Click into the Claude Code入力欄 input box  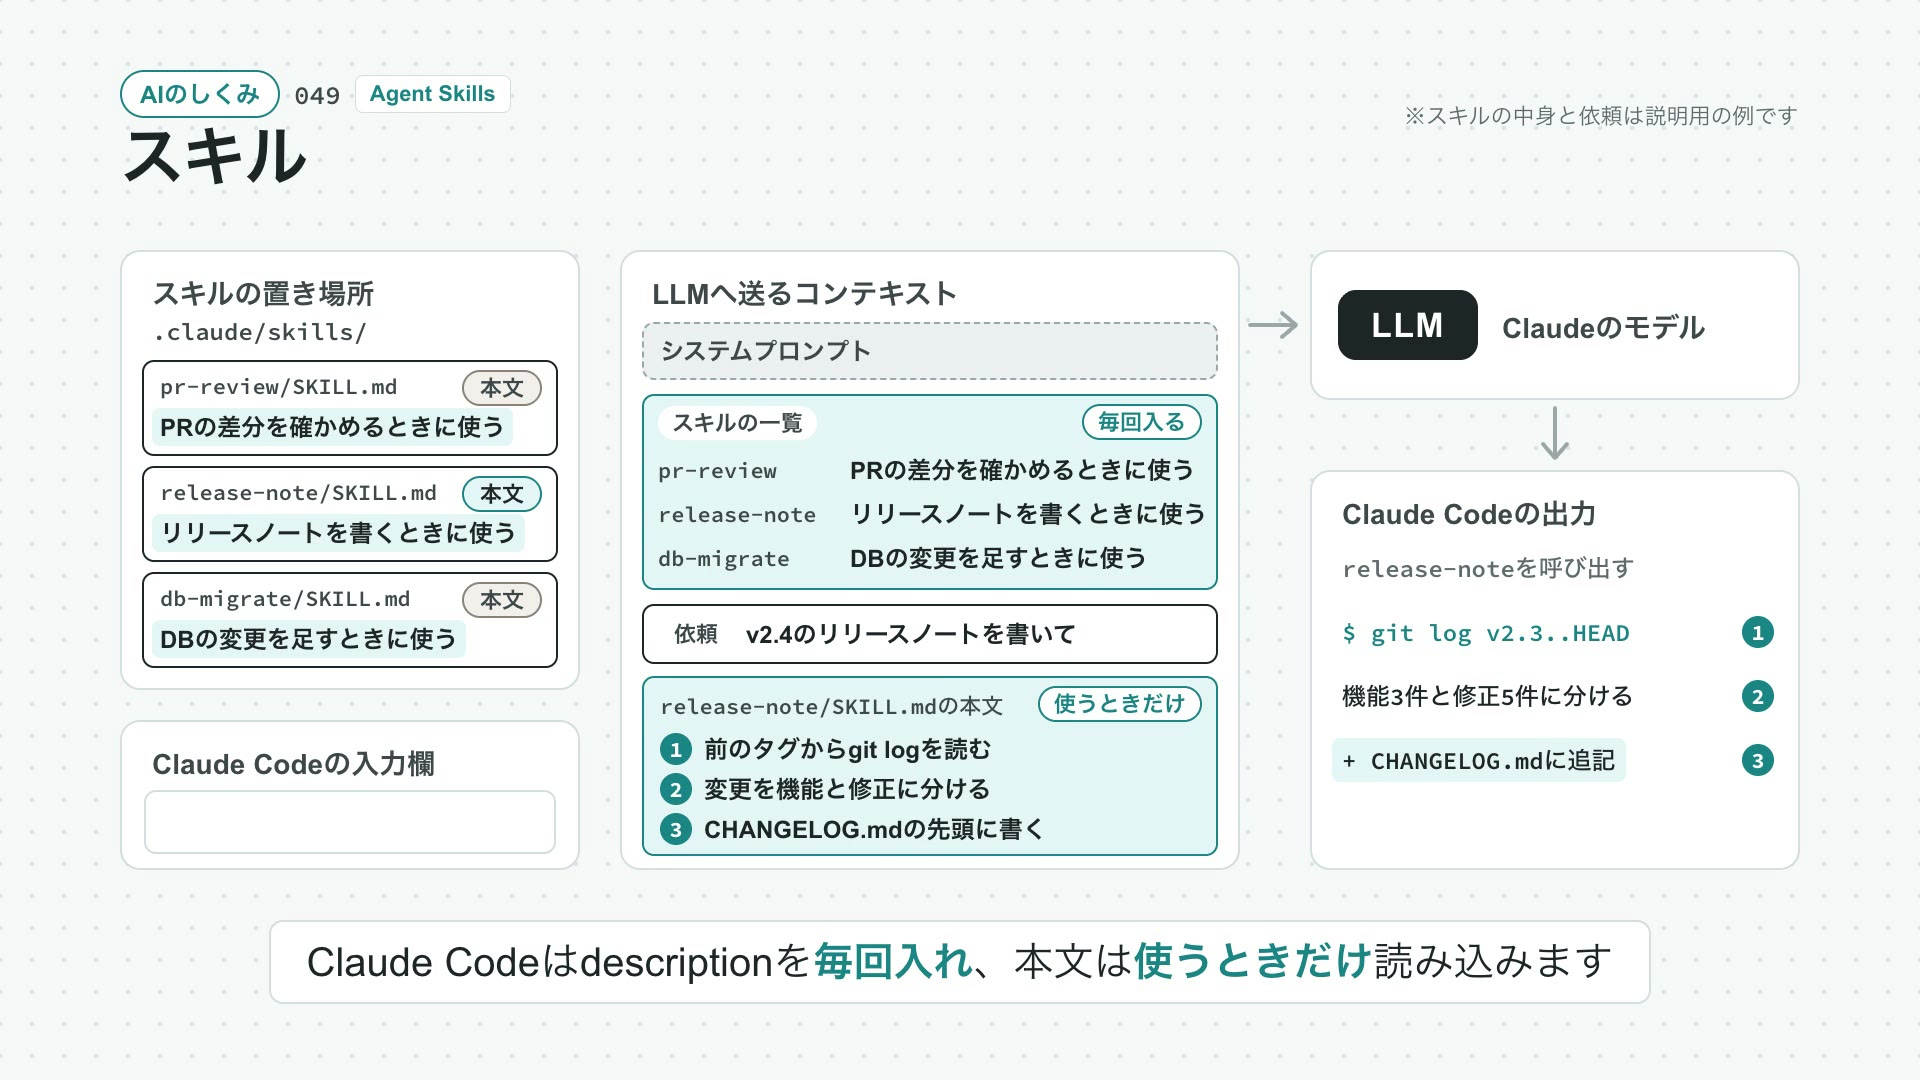(x=350, y=822)
